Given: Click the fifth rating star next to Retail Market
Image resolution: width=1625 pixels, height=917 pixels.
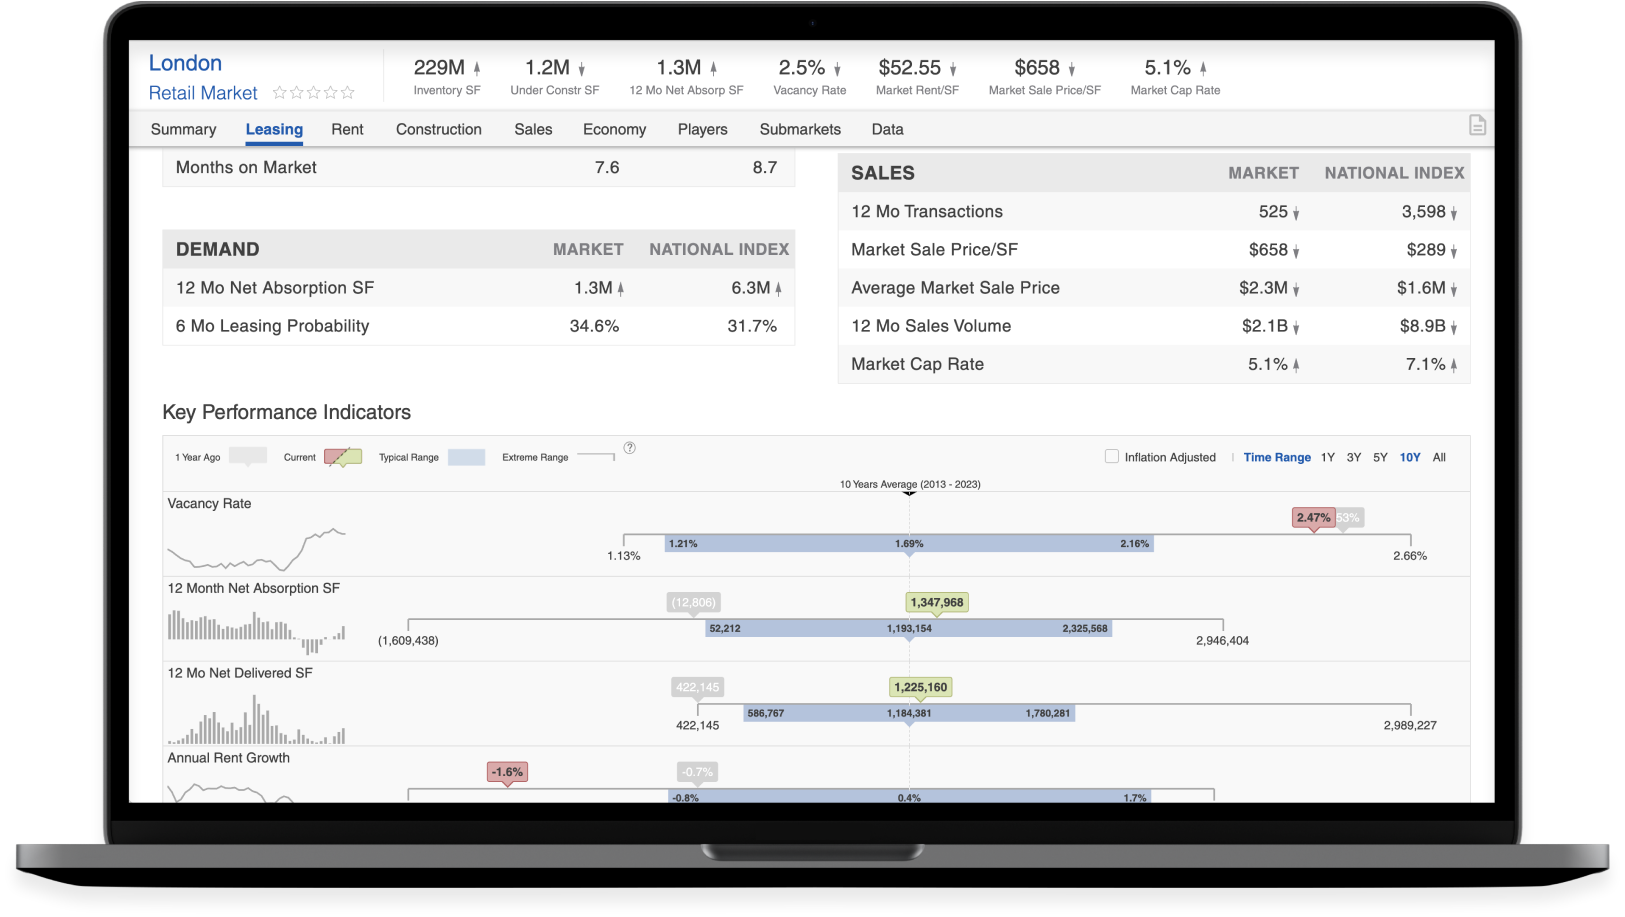Looking at the screenshot, I should [348, 93].
